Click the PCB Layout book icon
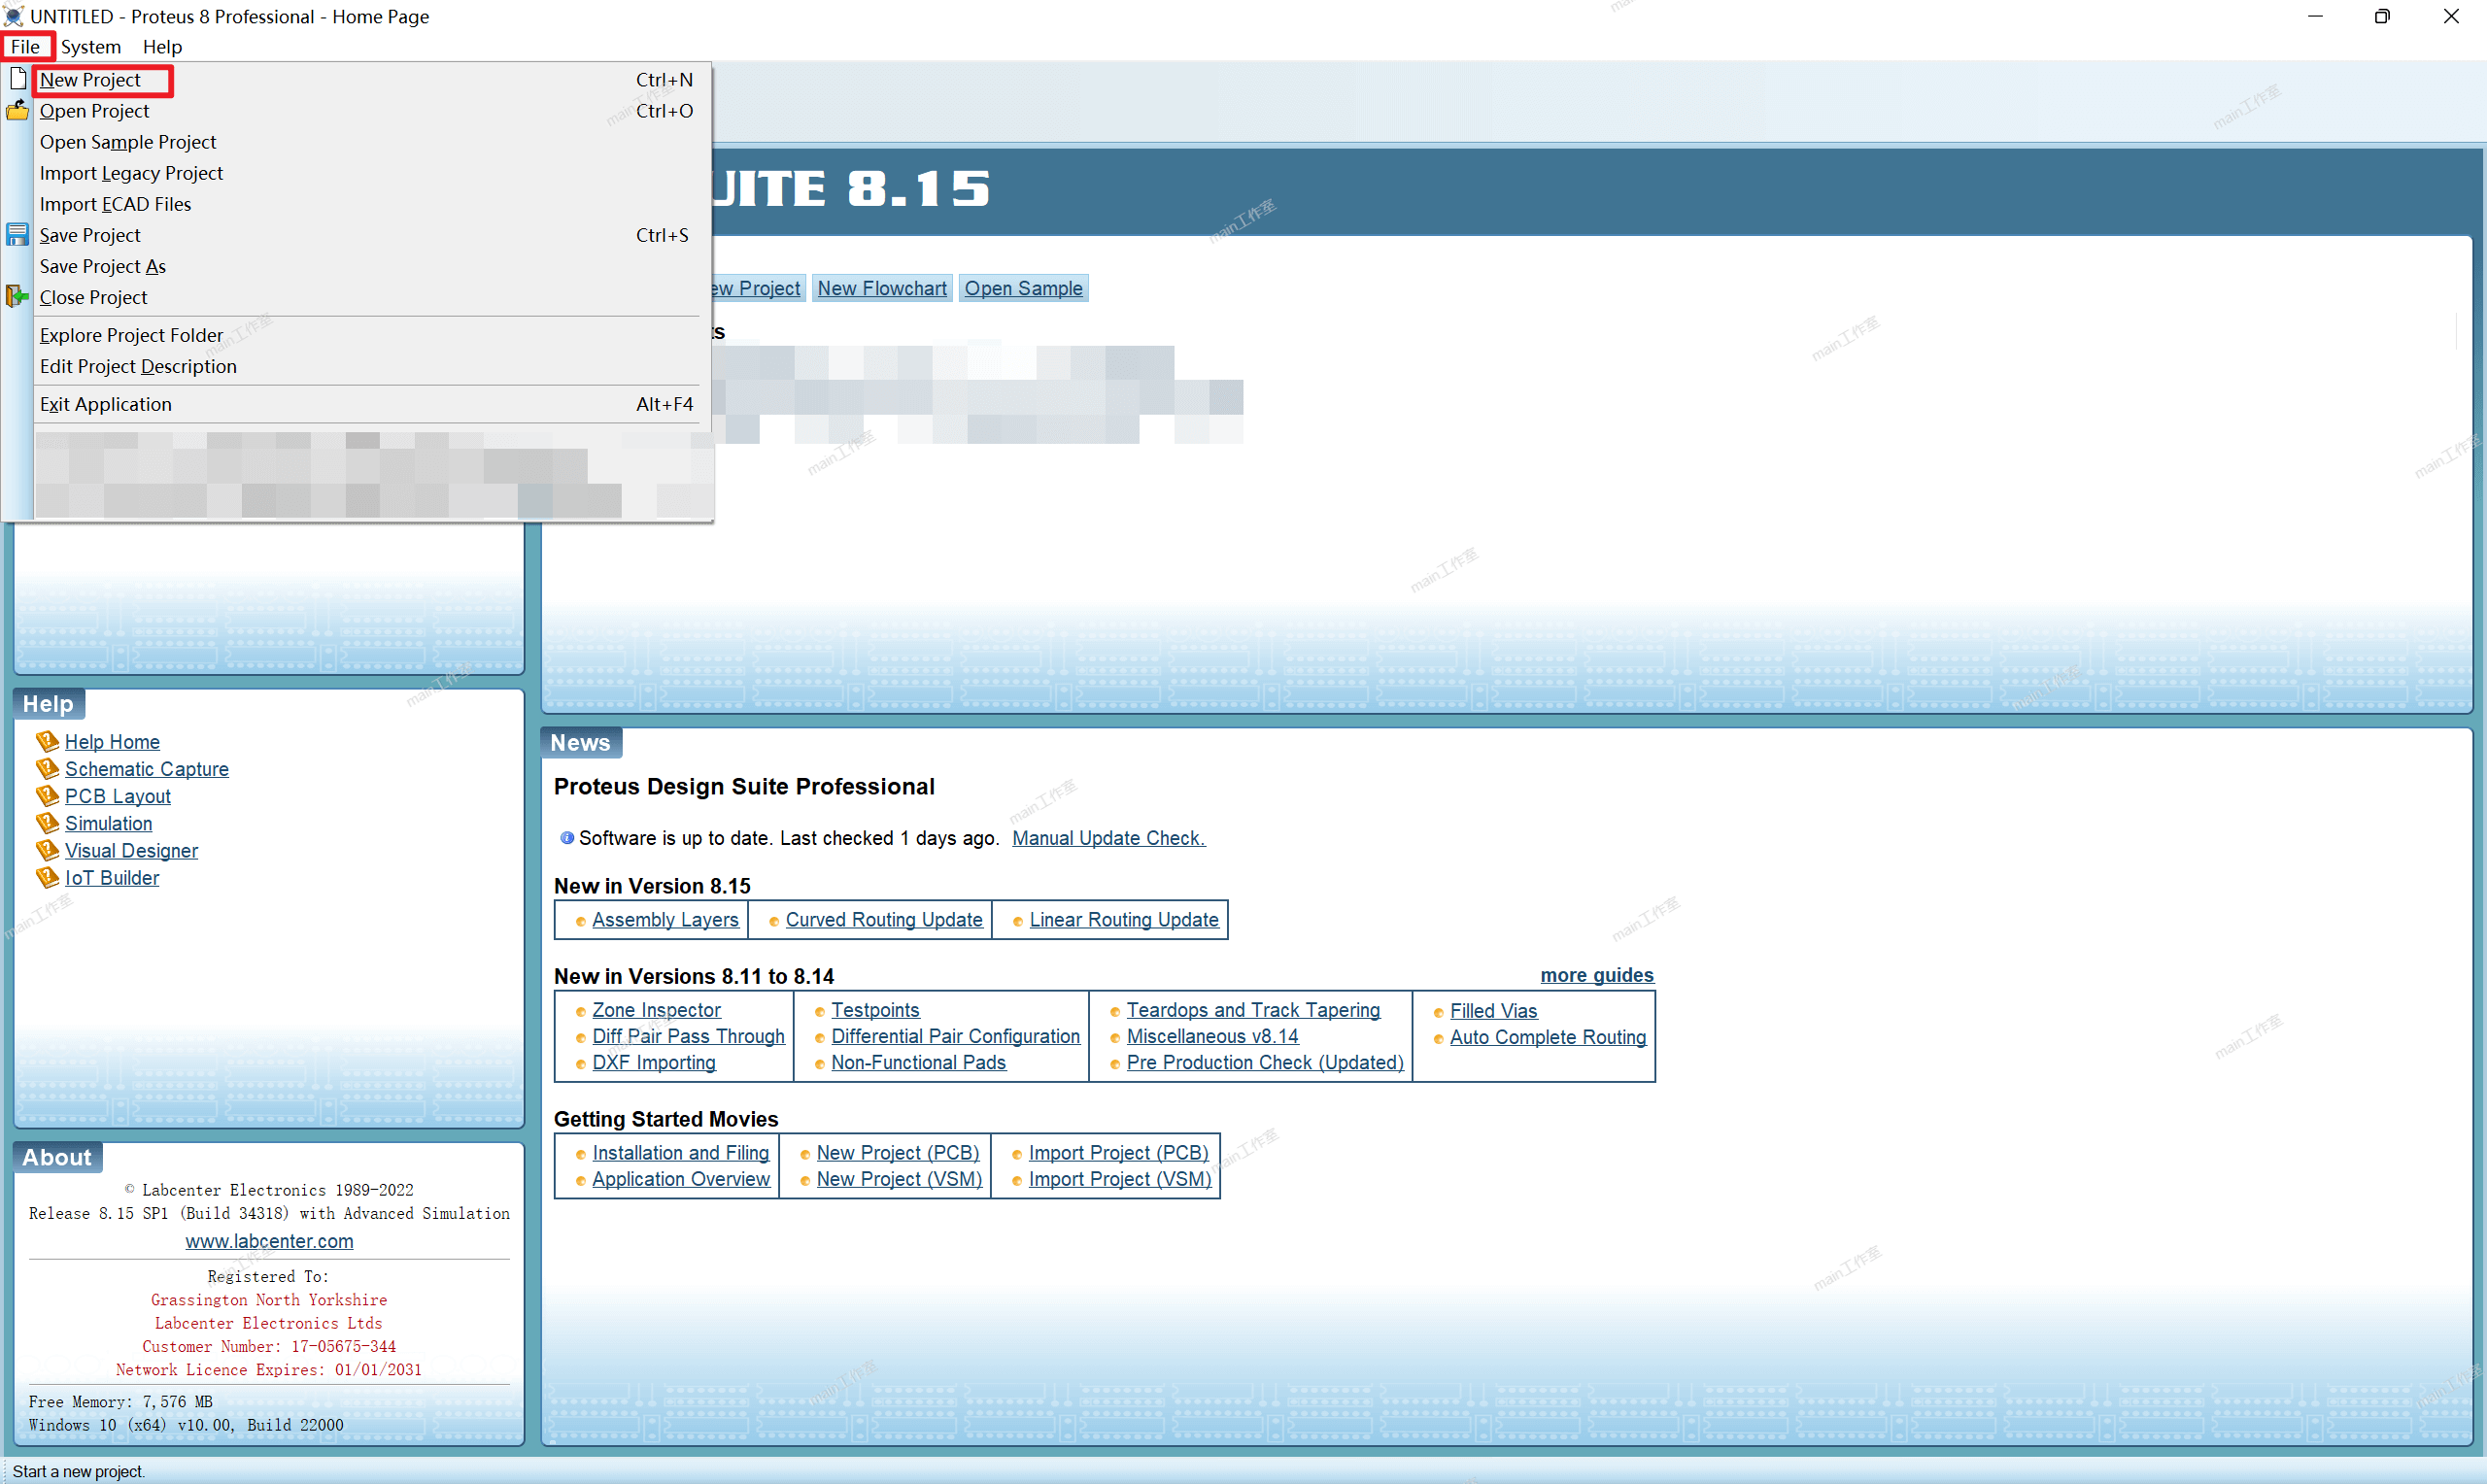Screen dimensions: 2487x1484 coord(47,796)
